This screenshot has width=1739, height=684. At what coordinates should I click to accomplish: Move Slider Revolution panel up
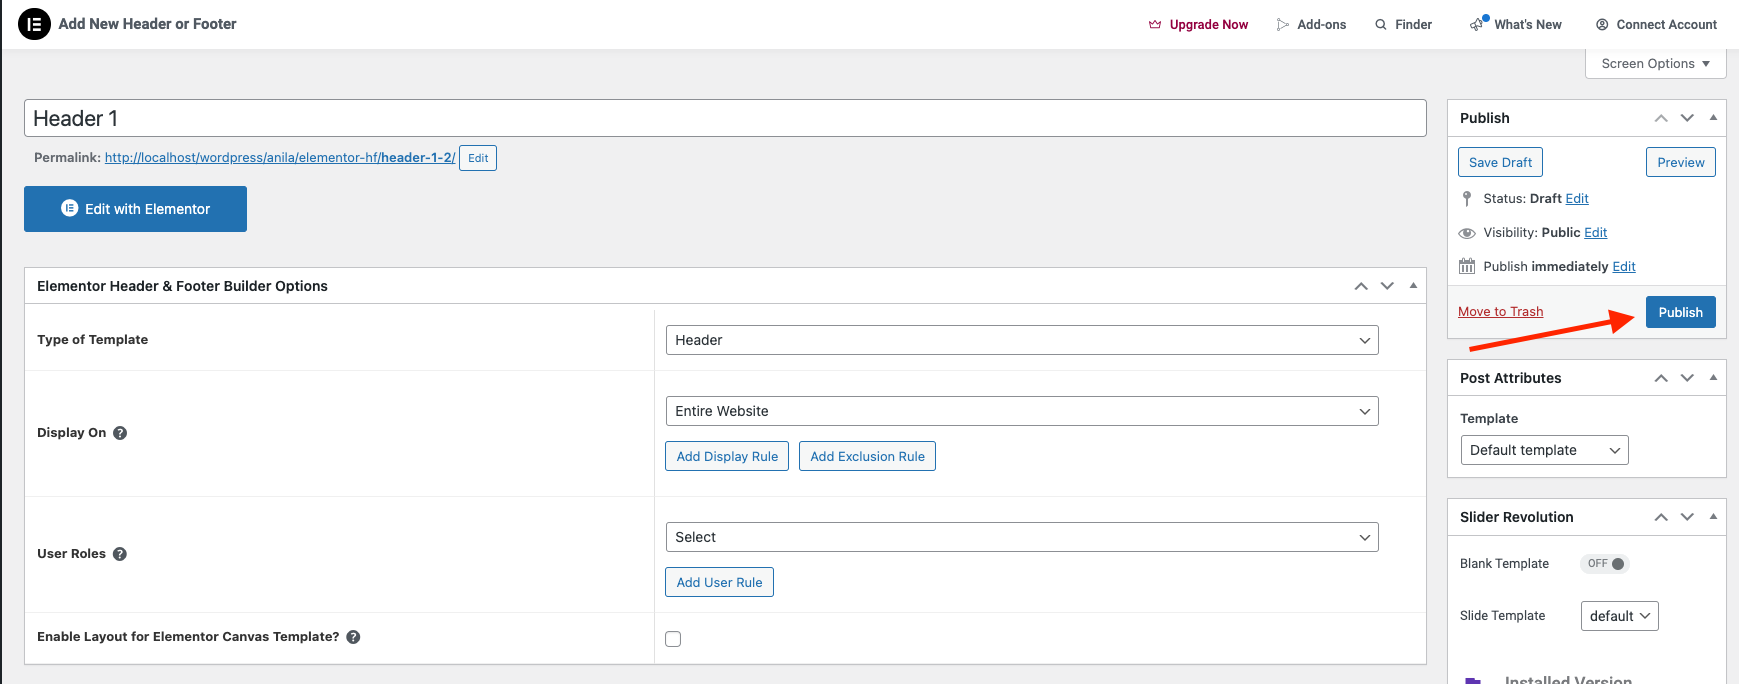[x=1661, y=517]
